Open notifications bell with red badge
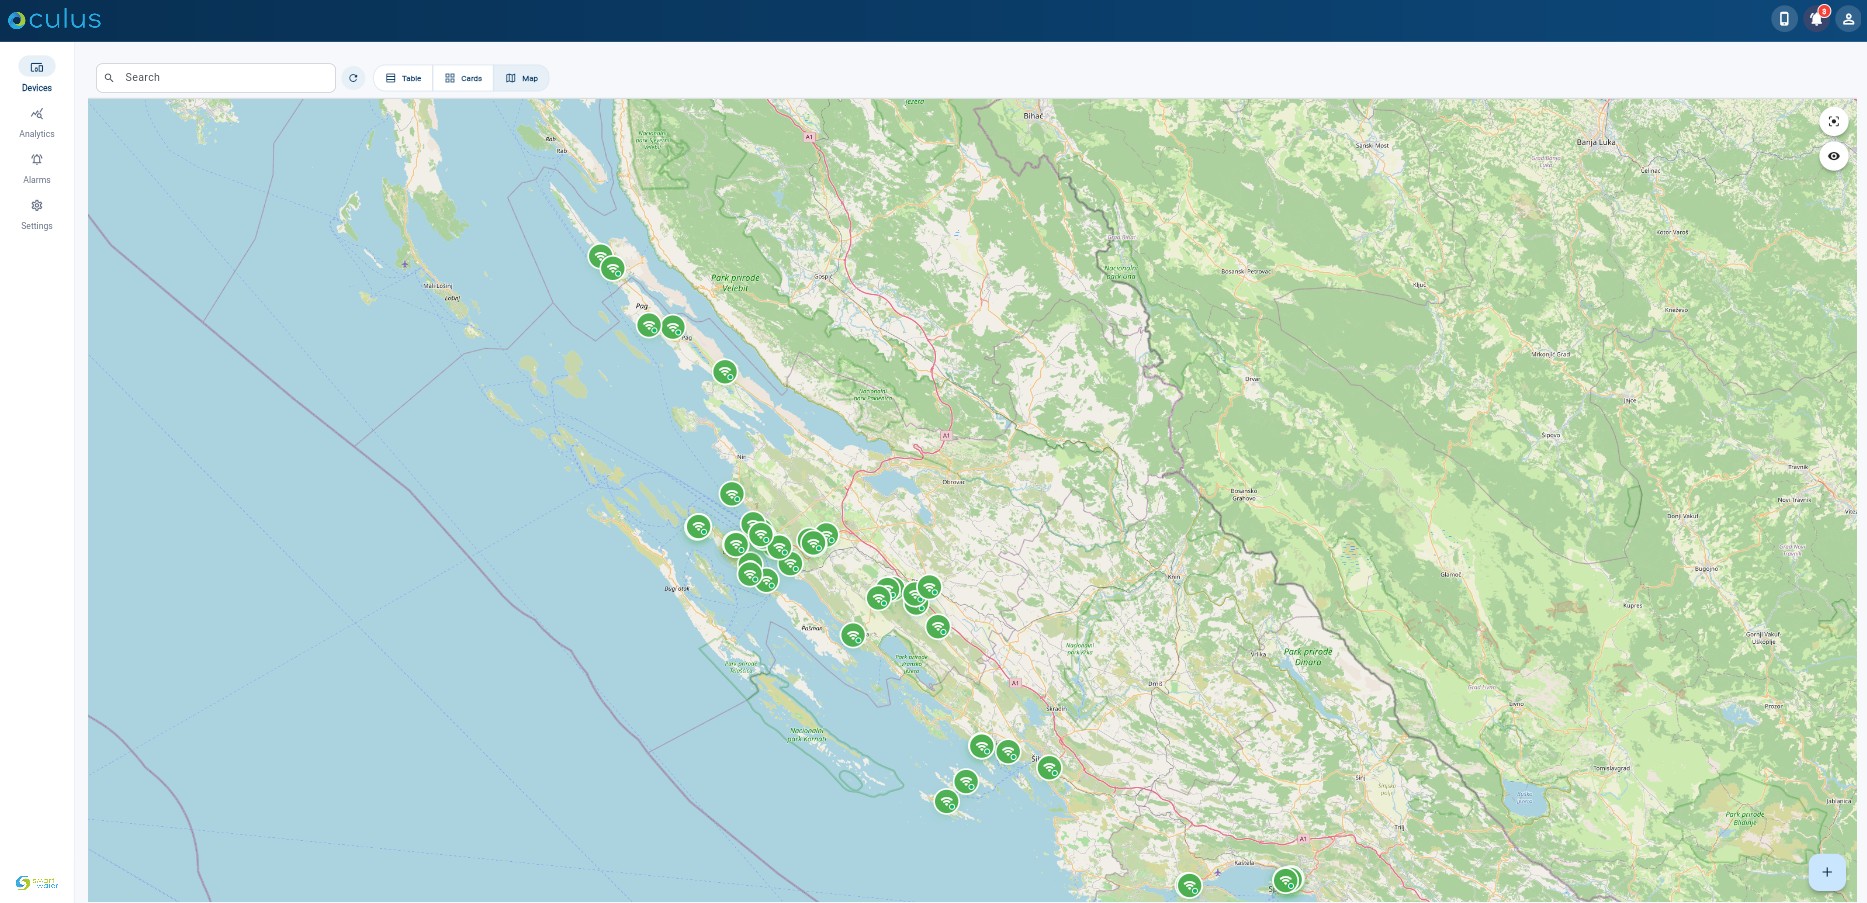This screenshot has width=1867, height=903. [1816, 19]
